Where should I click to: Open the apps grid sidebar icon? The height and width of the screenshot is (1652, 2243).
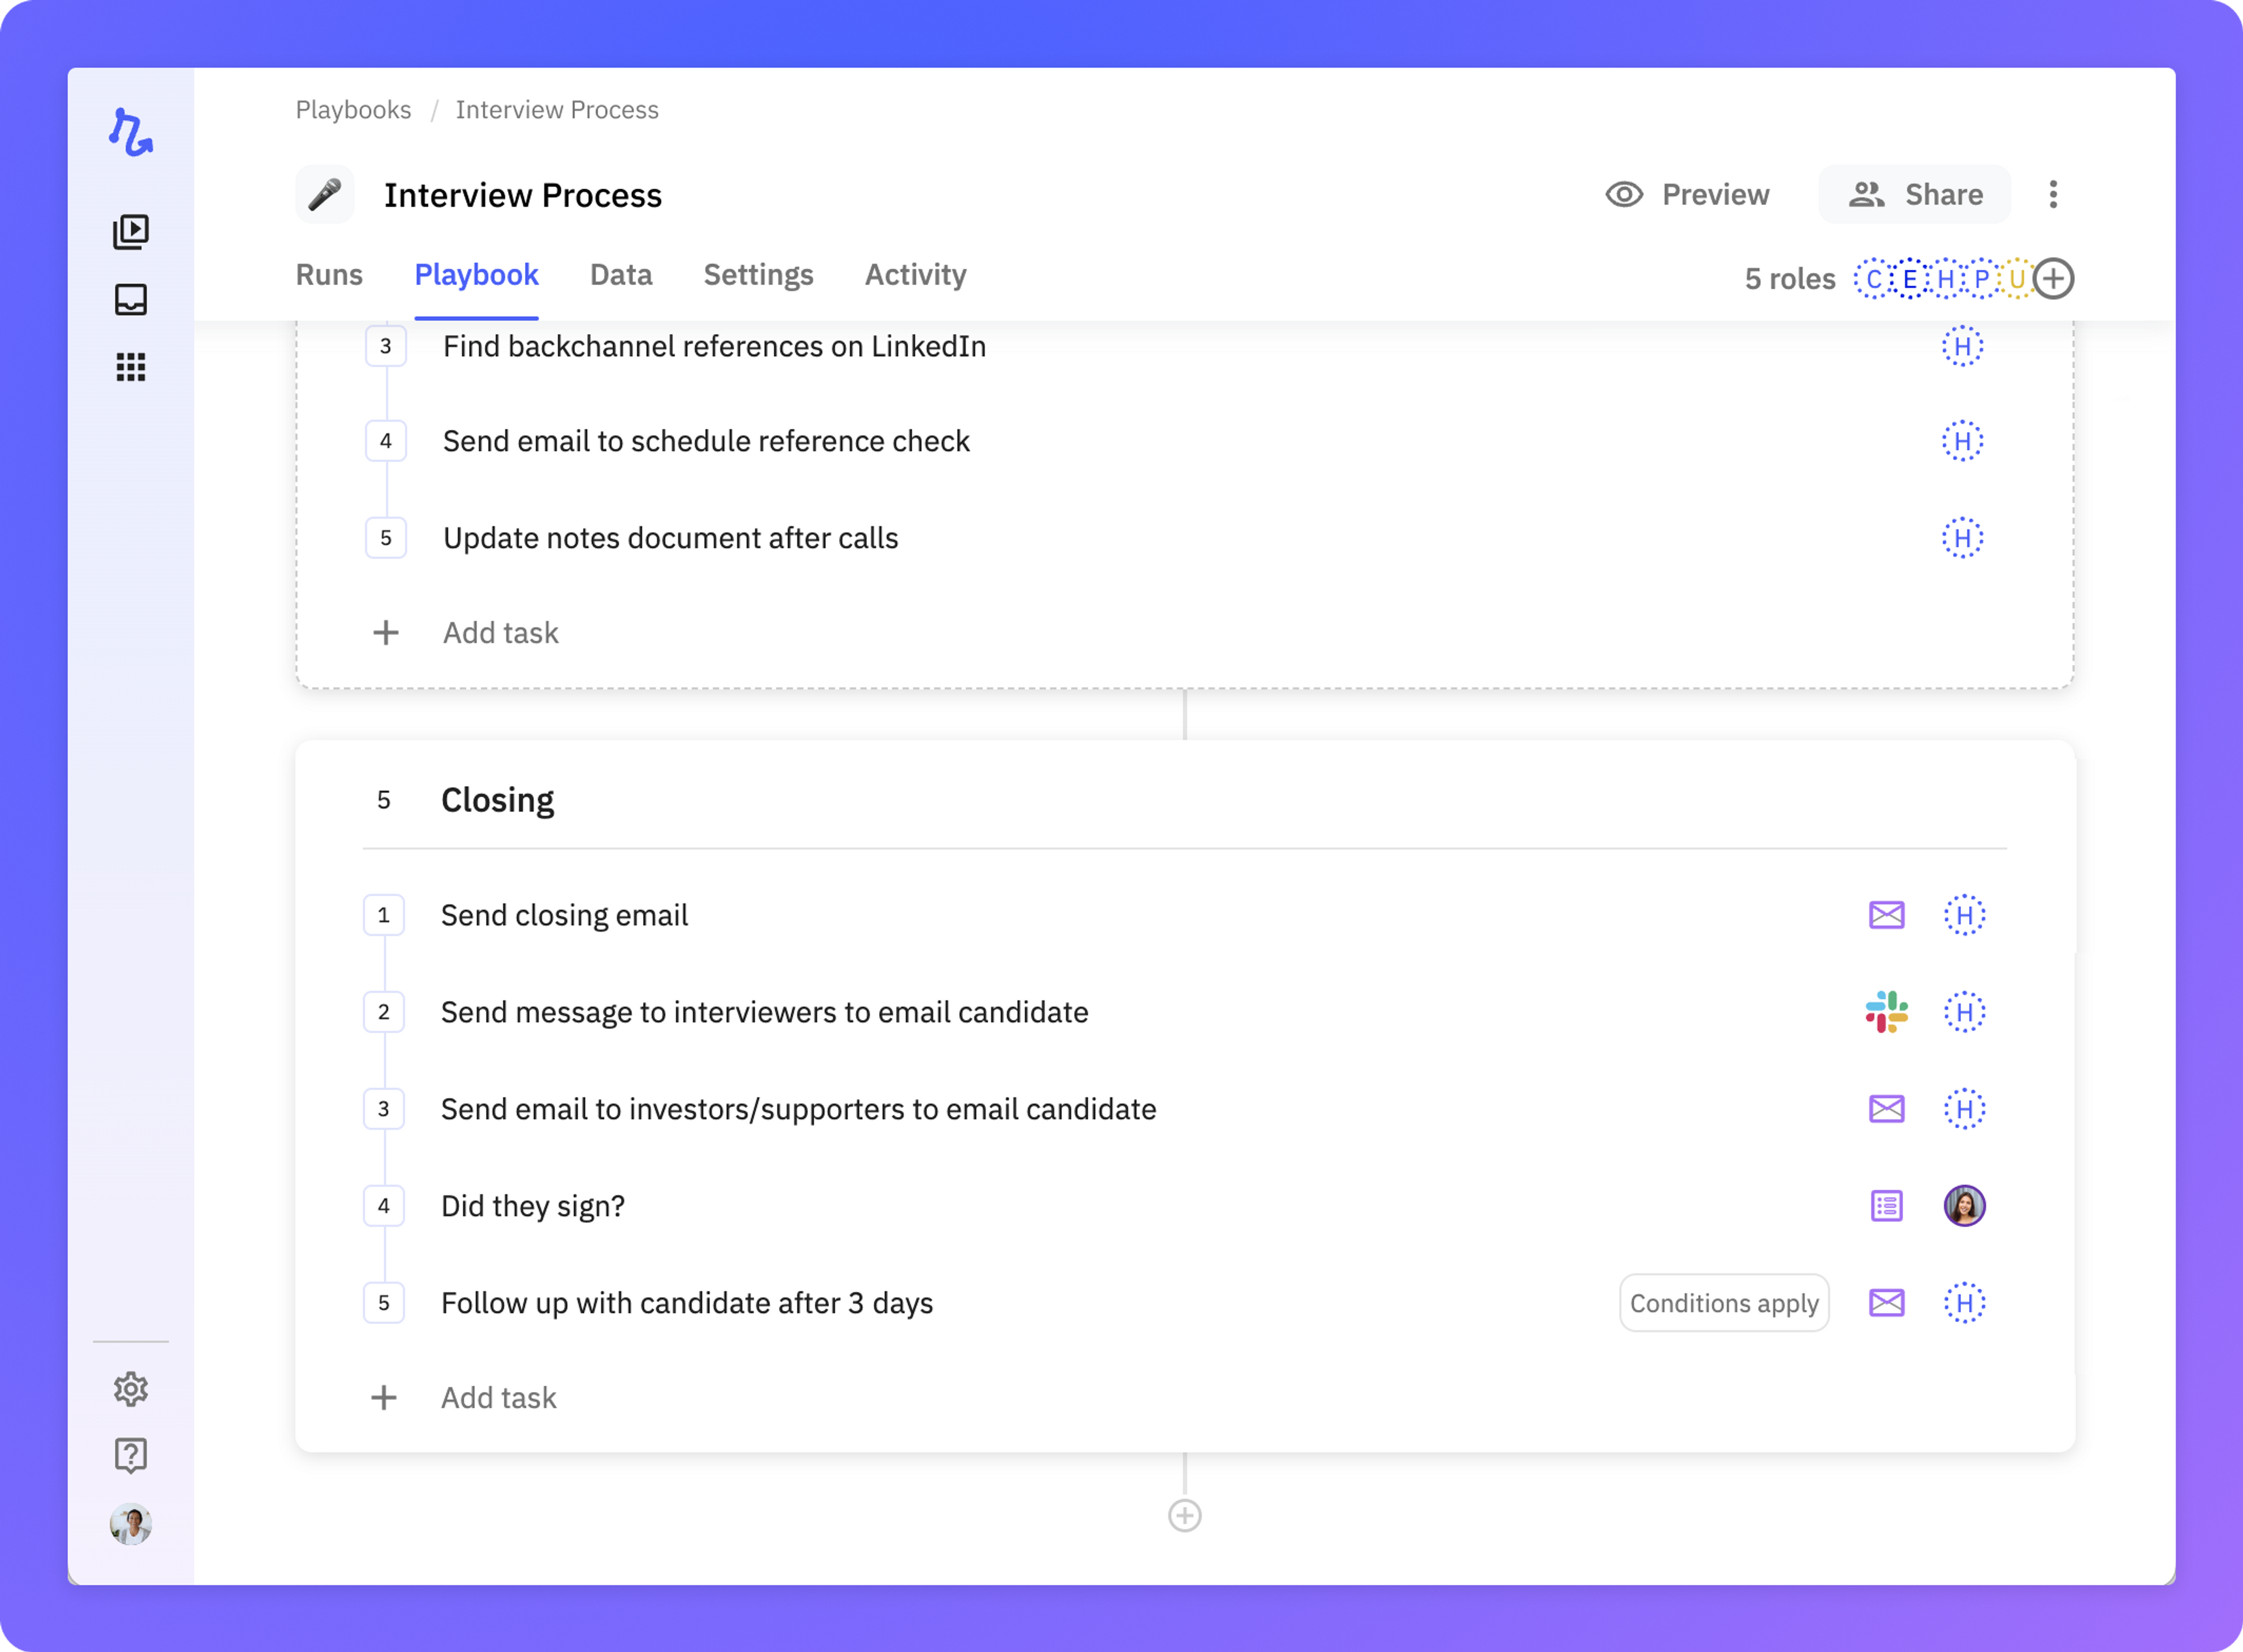tap(131, 367)
